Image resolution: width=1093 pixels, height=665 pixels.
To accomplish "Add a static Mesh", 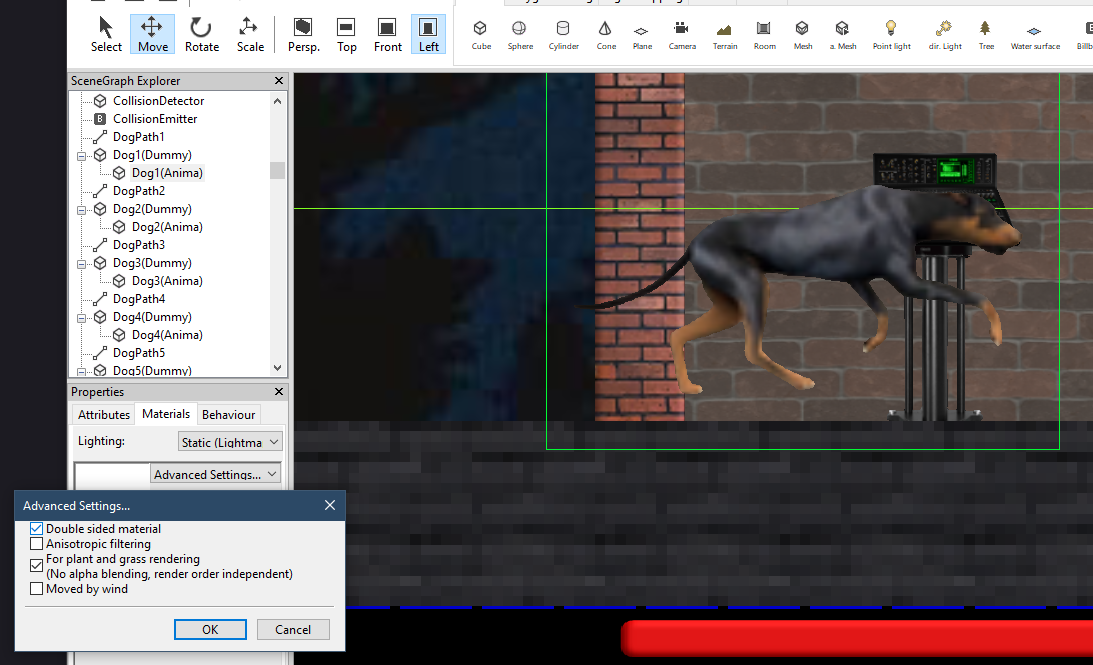I will (802, 35).
